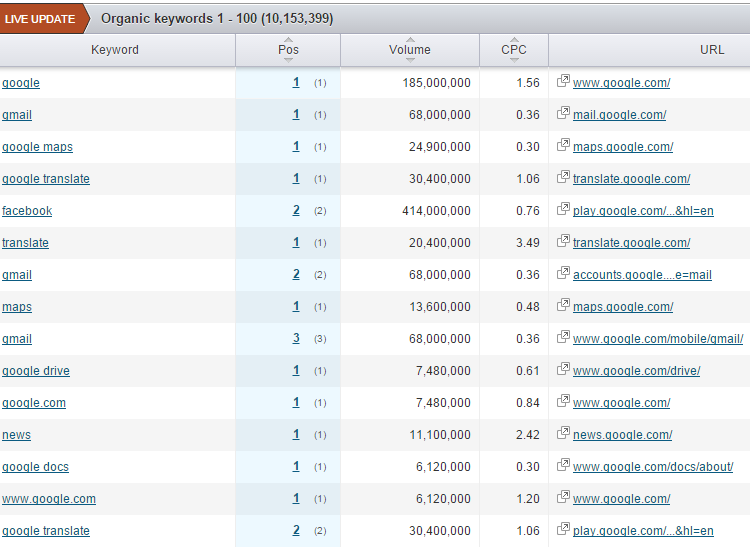Screen dimensions: 750x547
Task: Select CPC value 1.56
Action: [528, 83]
